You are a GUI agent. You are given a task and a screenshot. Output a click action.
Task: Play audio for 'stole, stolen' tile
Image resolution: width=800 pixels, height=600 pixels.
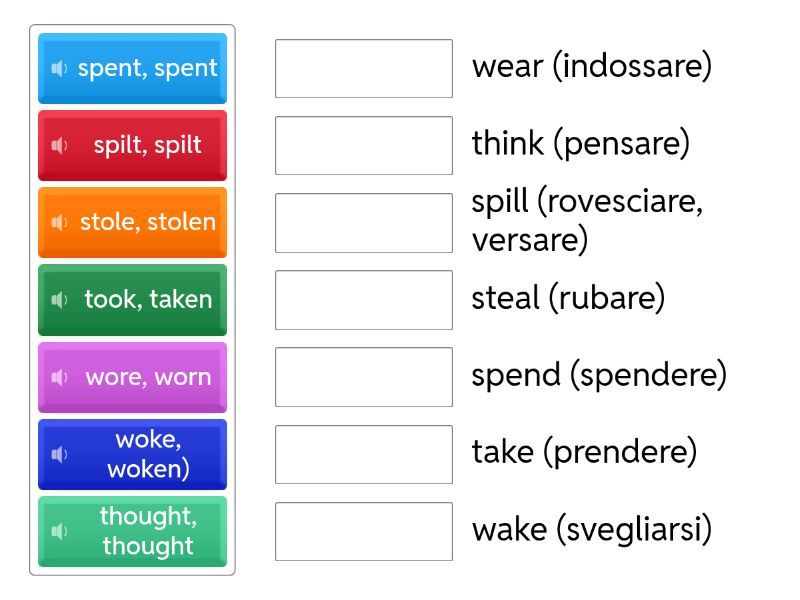pyautogui.click(x=59, y=222)
